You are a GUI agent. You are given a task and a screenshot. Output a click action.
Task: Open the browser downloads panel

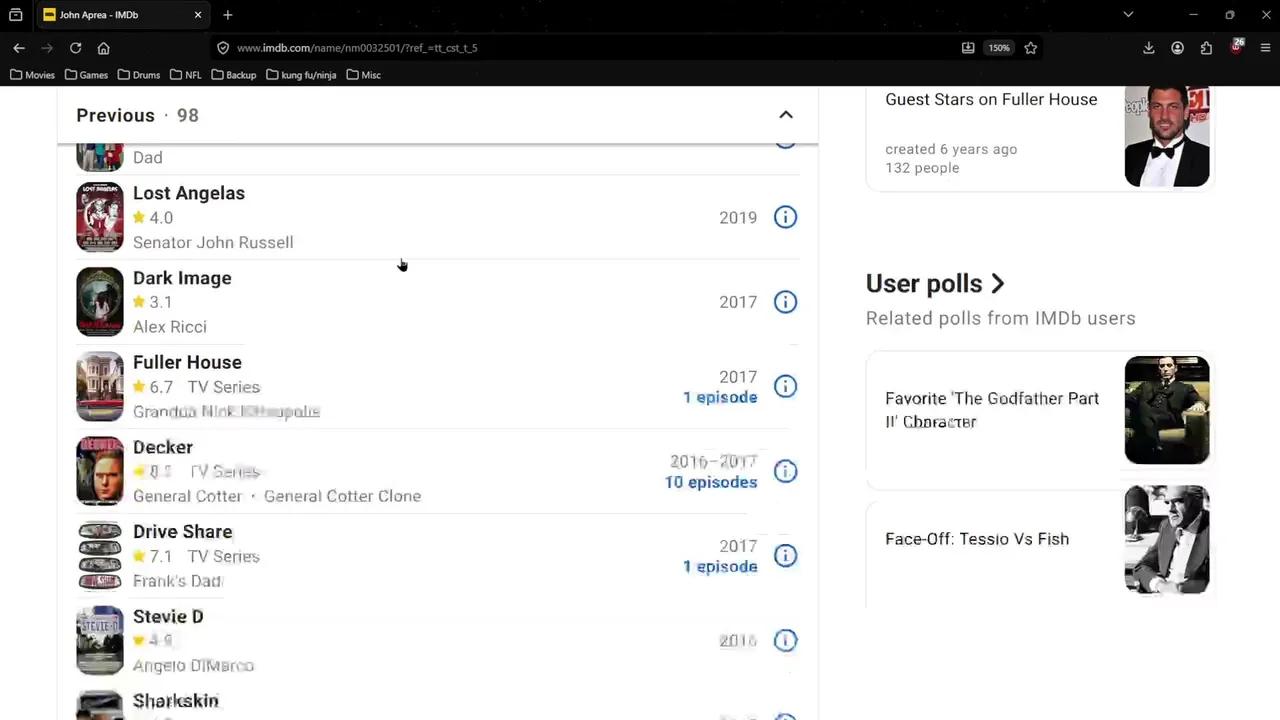point(1148,48)
